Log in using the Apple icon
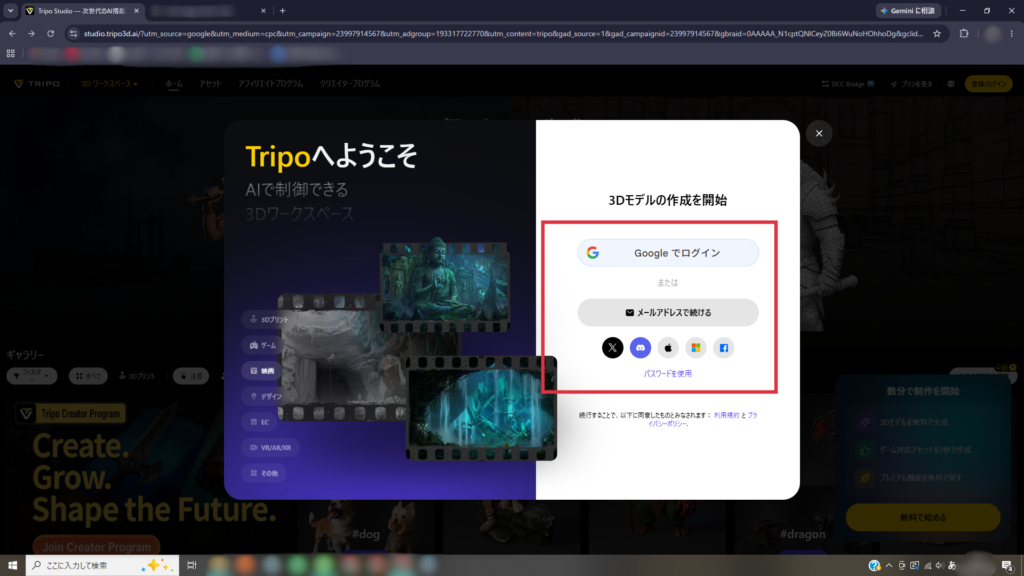 click(x=668, y=348)
